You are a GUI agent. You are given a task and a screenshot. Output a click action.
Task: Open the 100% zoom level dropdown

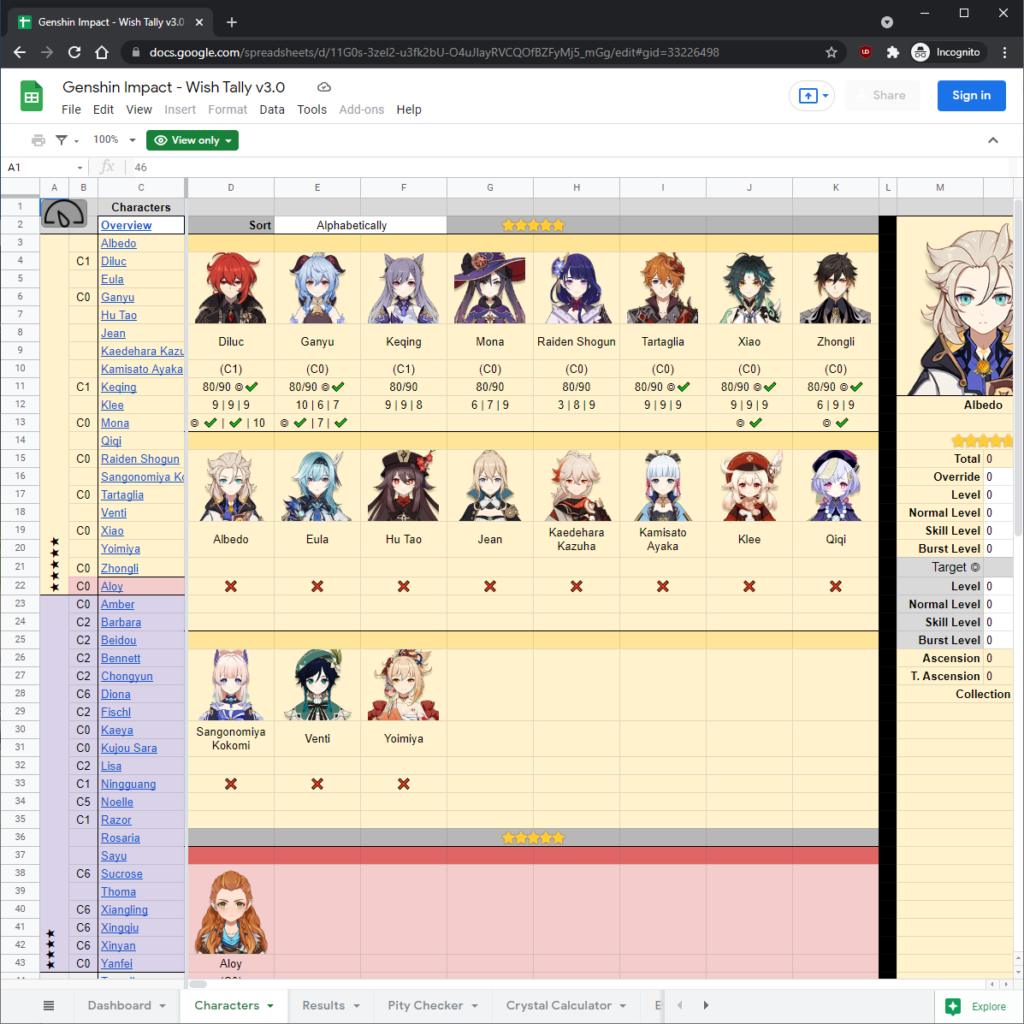pyautogui.click(x=106, y=140)
